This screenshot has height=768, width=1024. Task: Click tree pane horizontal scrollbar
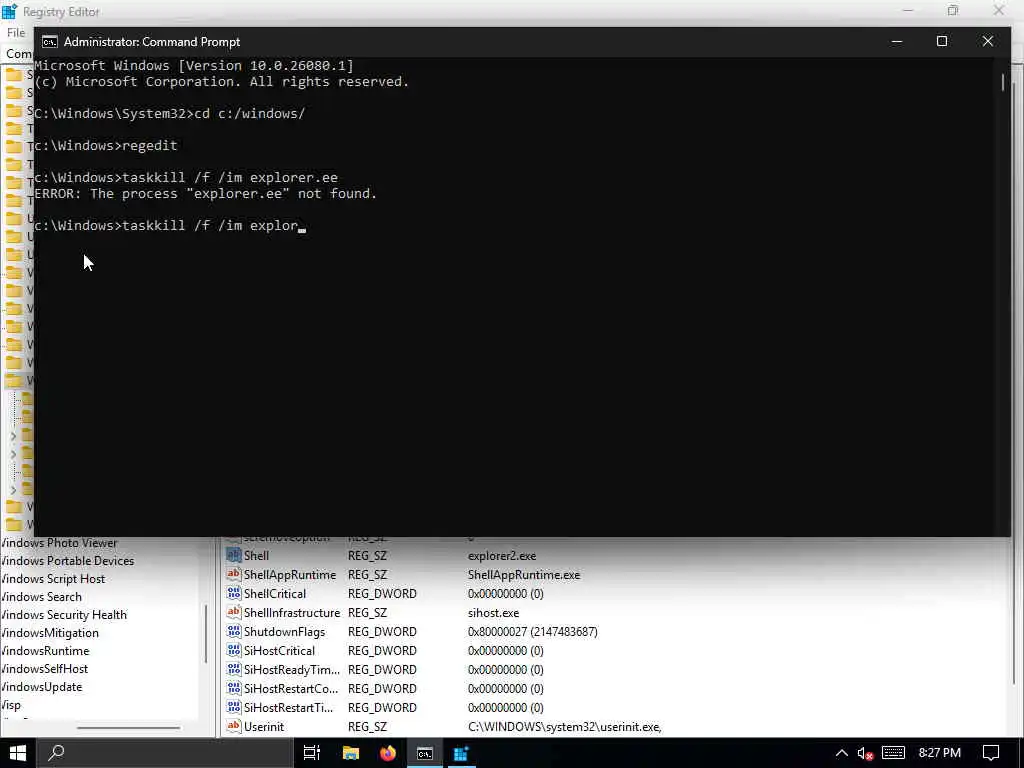pyautogui.click(x=128, y=727)
